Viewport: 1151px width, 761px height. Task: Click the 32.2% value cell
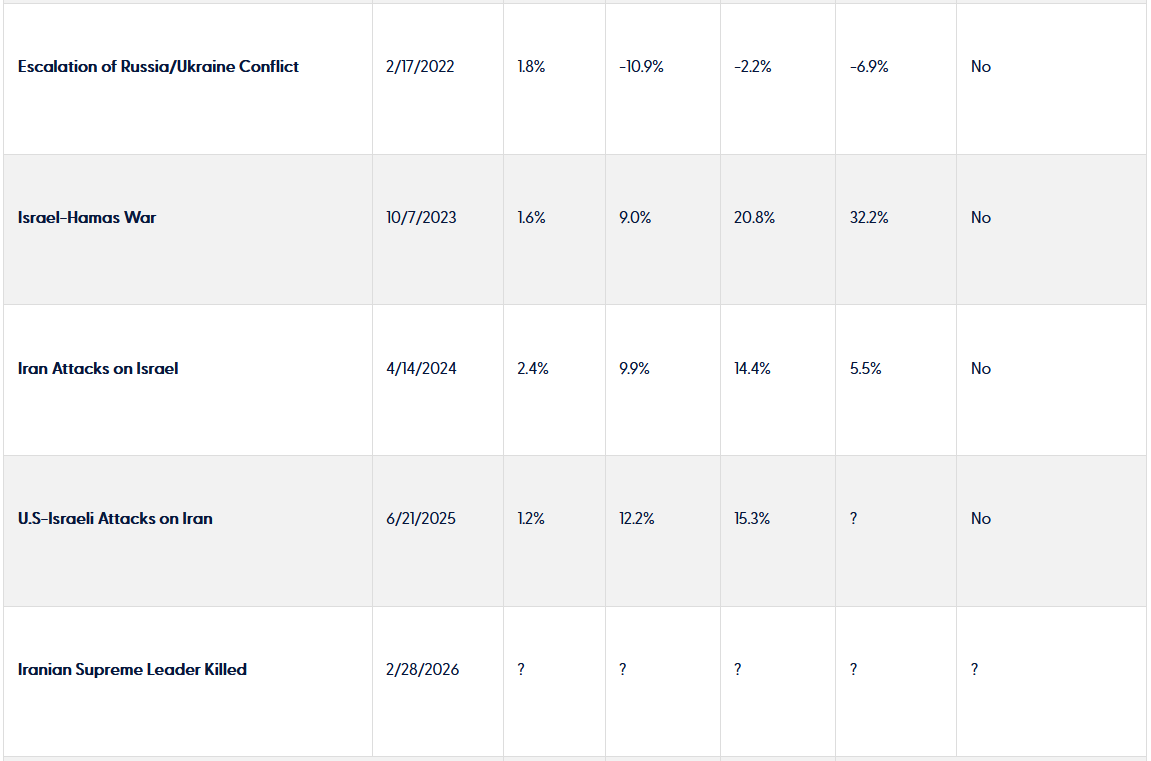pyautogui.click(x=868, y=217)
